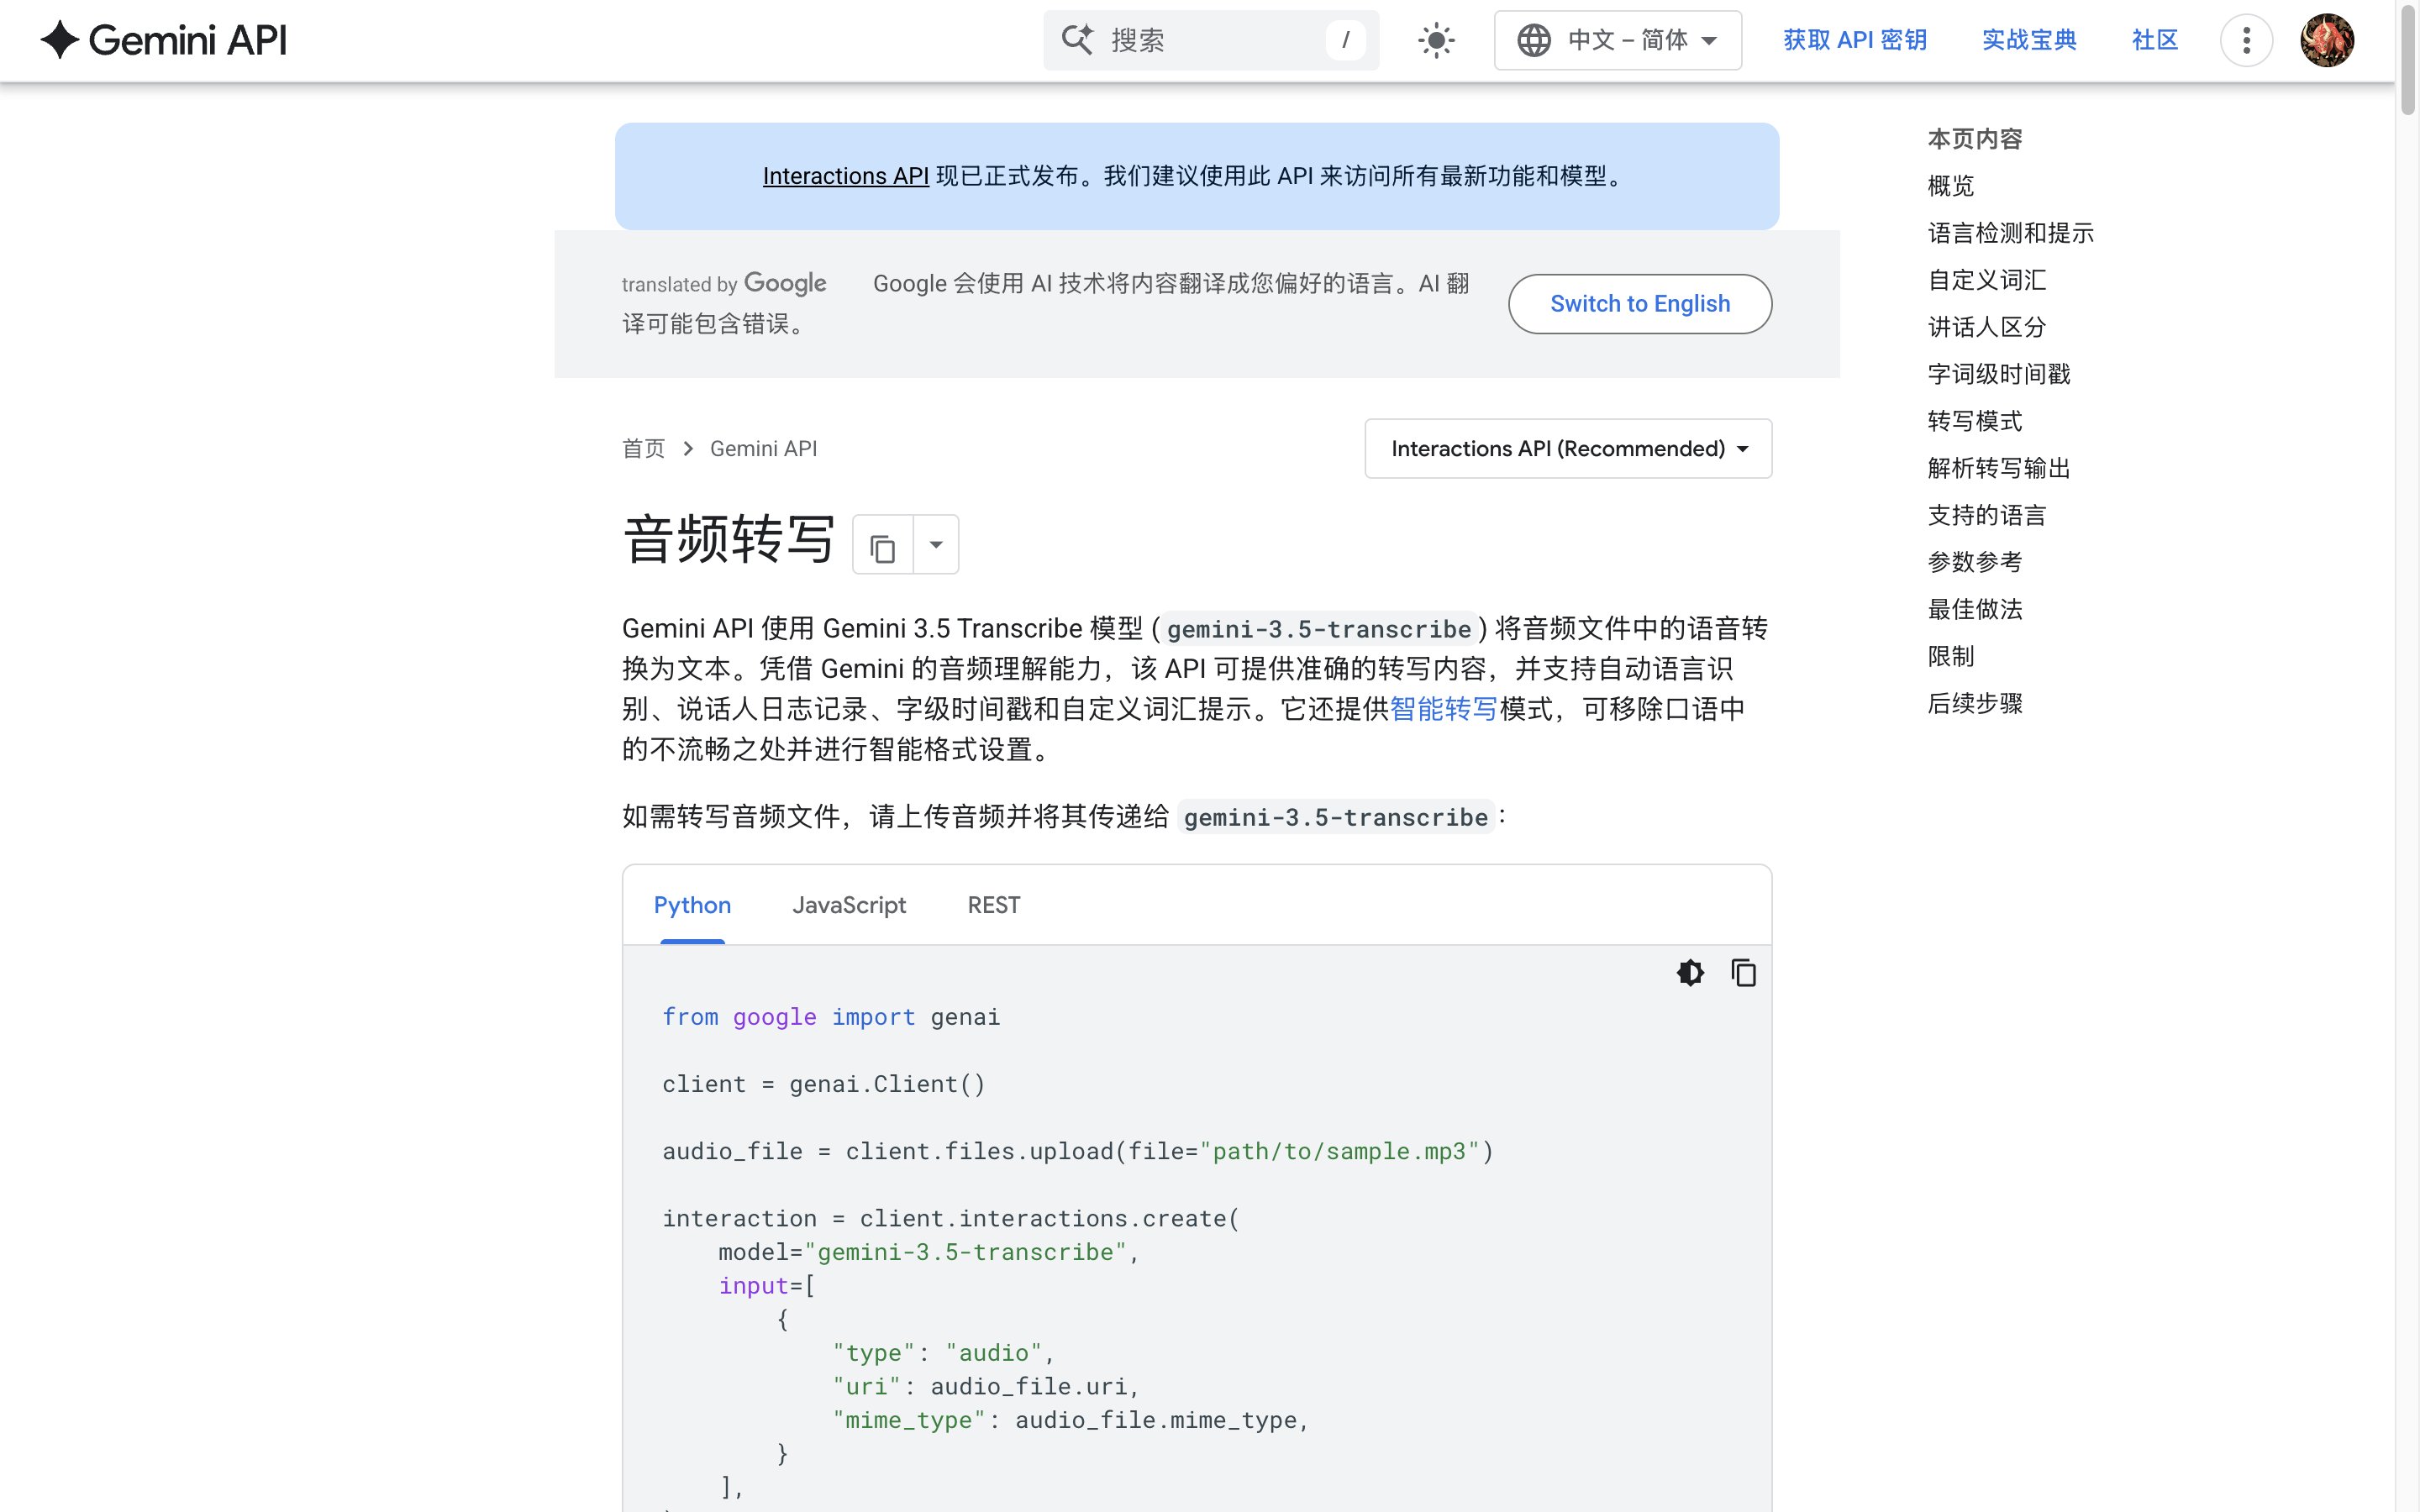Jump to 后续步骤 section
The height and width of the screenshot is (1512, 2420).
(1974, 703)
